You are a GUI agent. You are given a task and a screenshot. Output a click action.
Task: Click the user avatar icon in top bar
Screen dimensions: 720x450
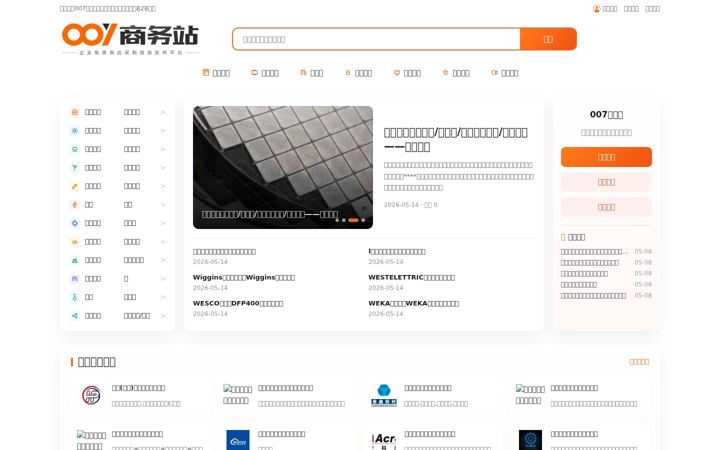pos(596,9)
